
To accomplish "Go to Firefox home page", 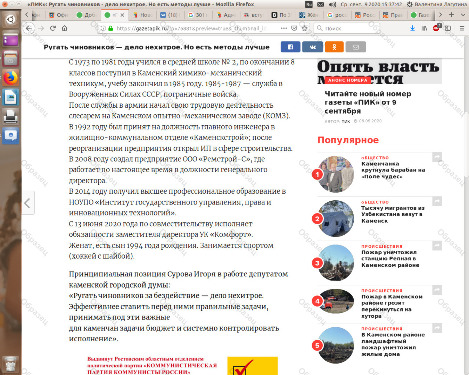I will click(64, 28).
